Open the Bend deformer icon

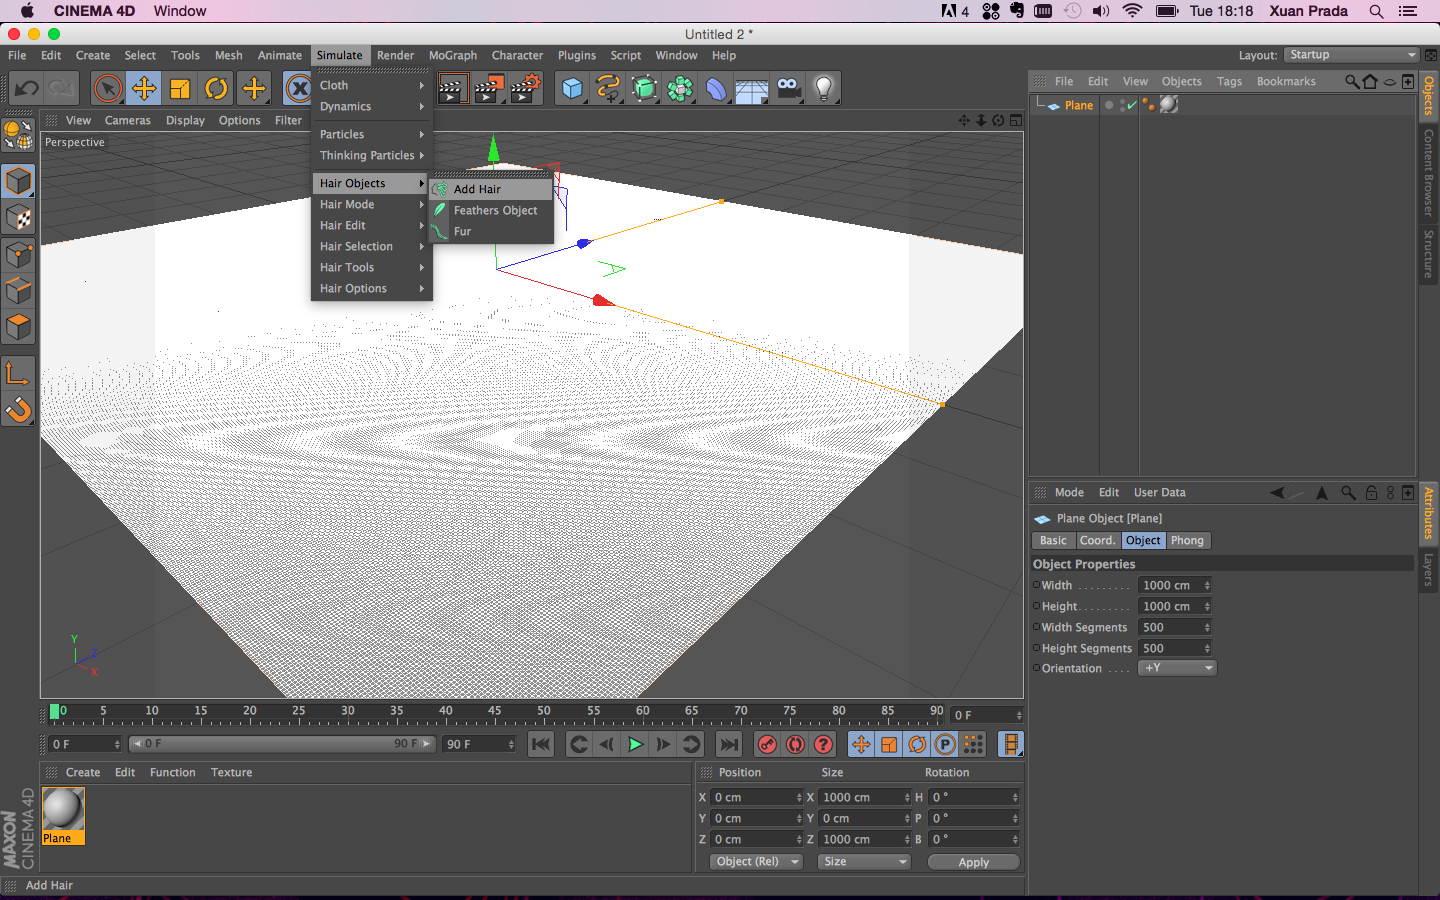(716, 88)
